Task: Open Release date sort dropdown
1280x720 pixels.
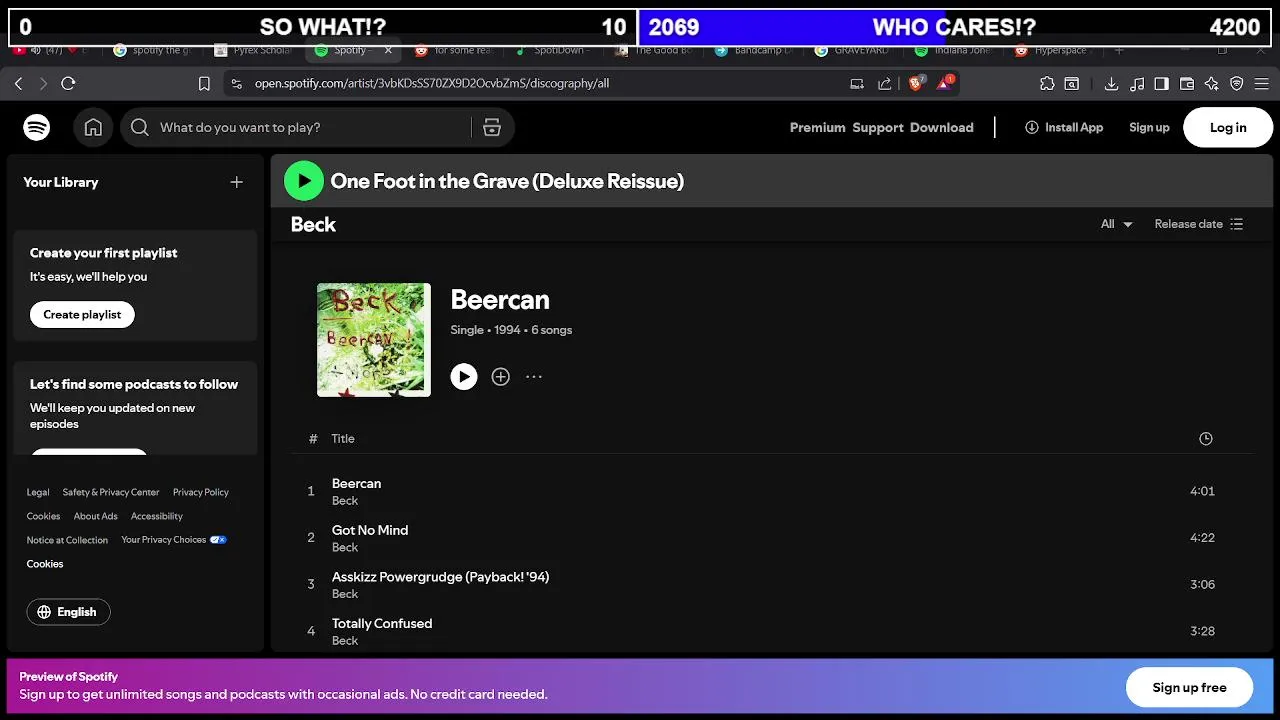Action: [1198, 224]
